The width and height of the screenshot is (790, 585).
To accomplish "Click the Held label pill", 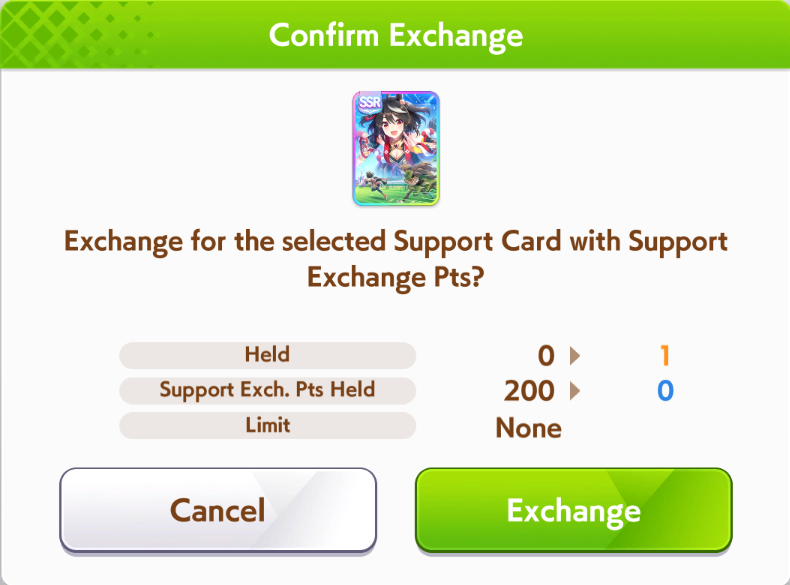I will click(268, 355).
